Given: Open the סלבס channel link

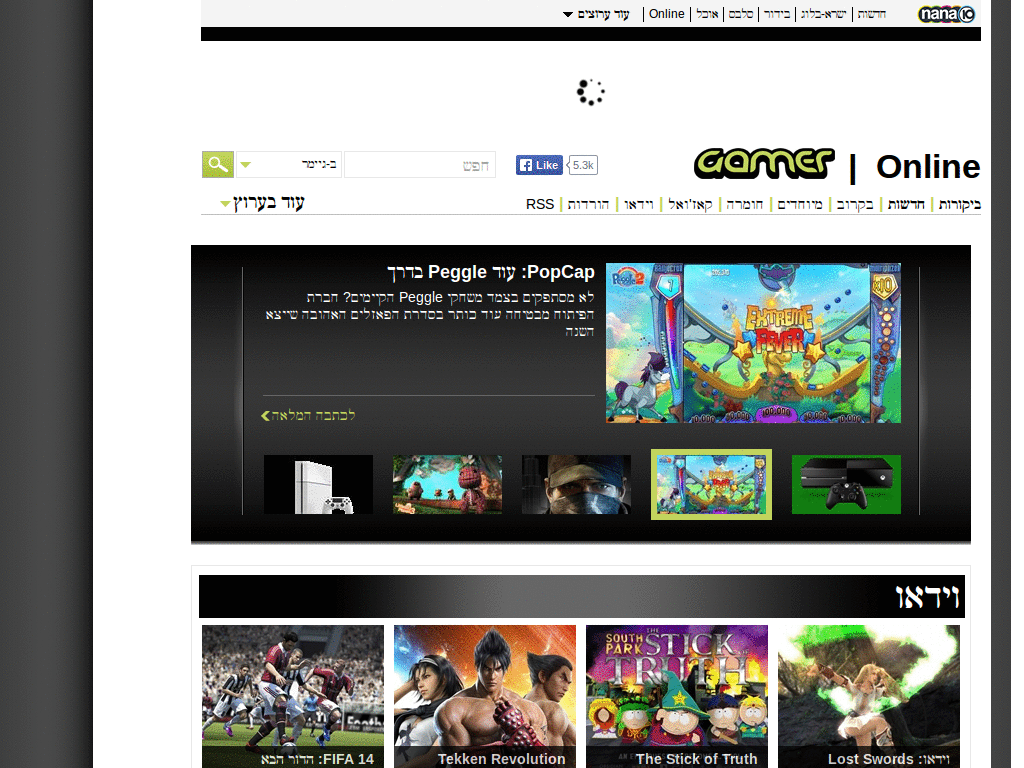Looking at the screenshot, I should point(741,14).
